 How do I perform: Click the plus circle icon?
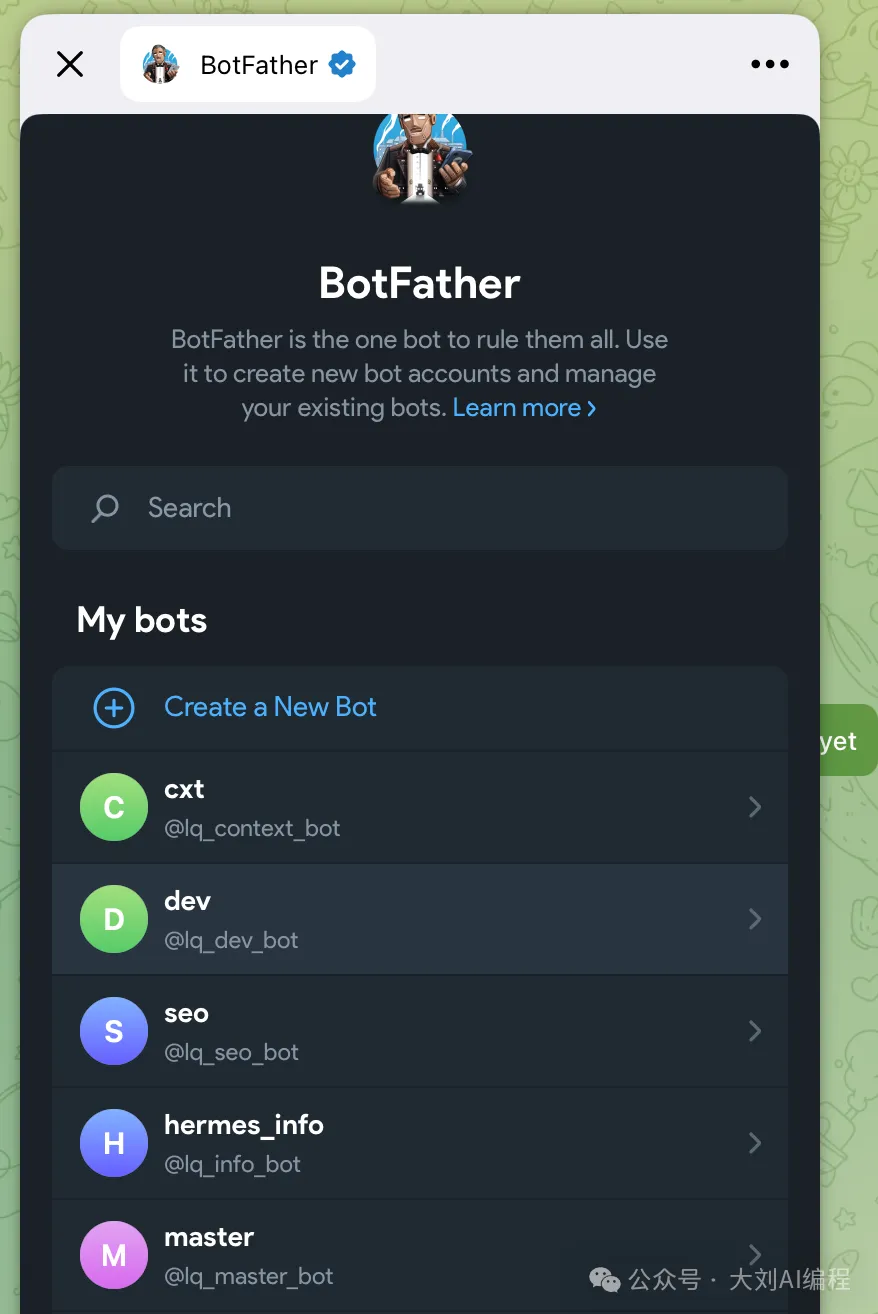[114, 708]
